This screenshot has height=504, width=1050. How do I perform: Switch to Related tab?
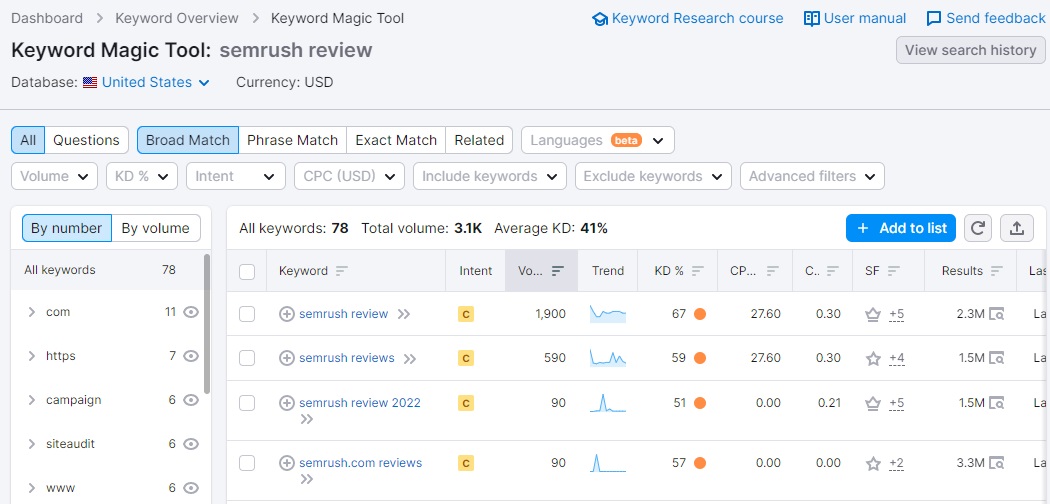point(479,141)
